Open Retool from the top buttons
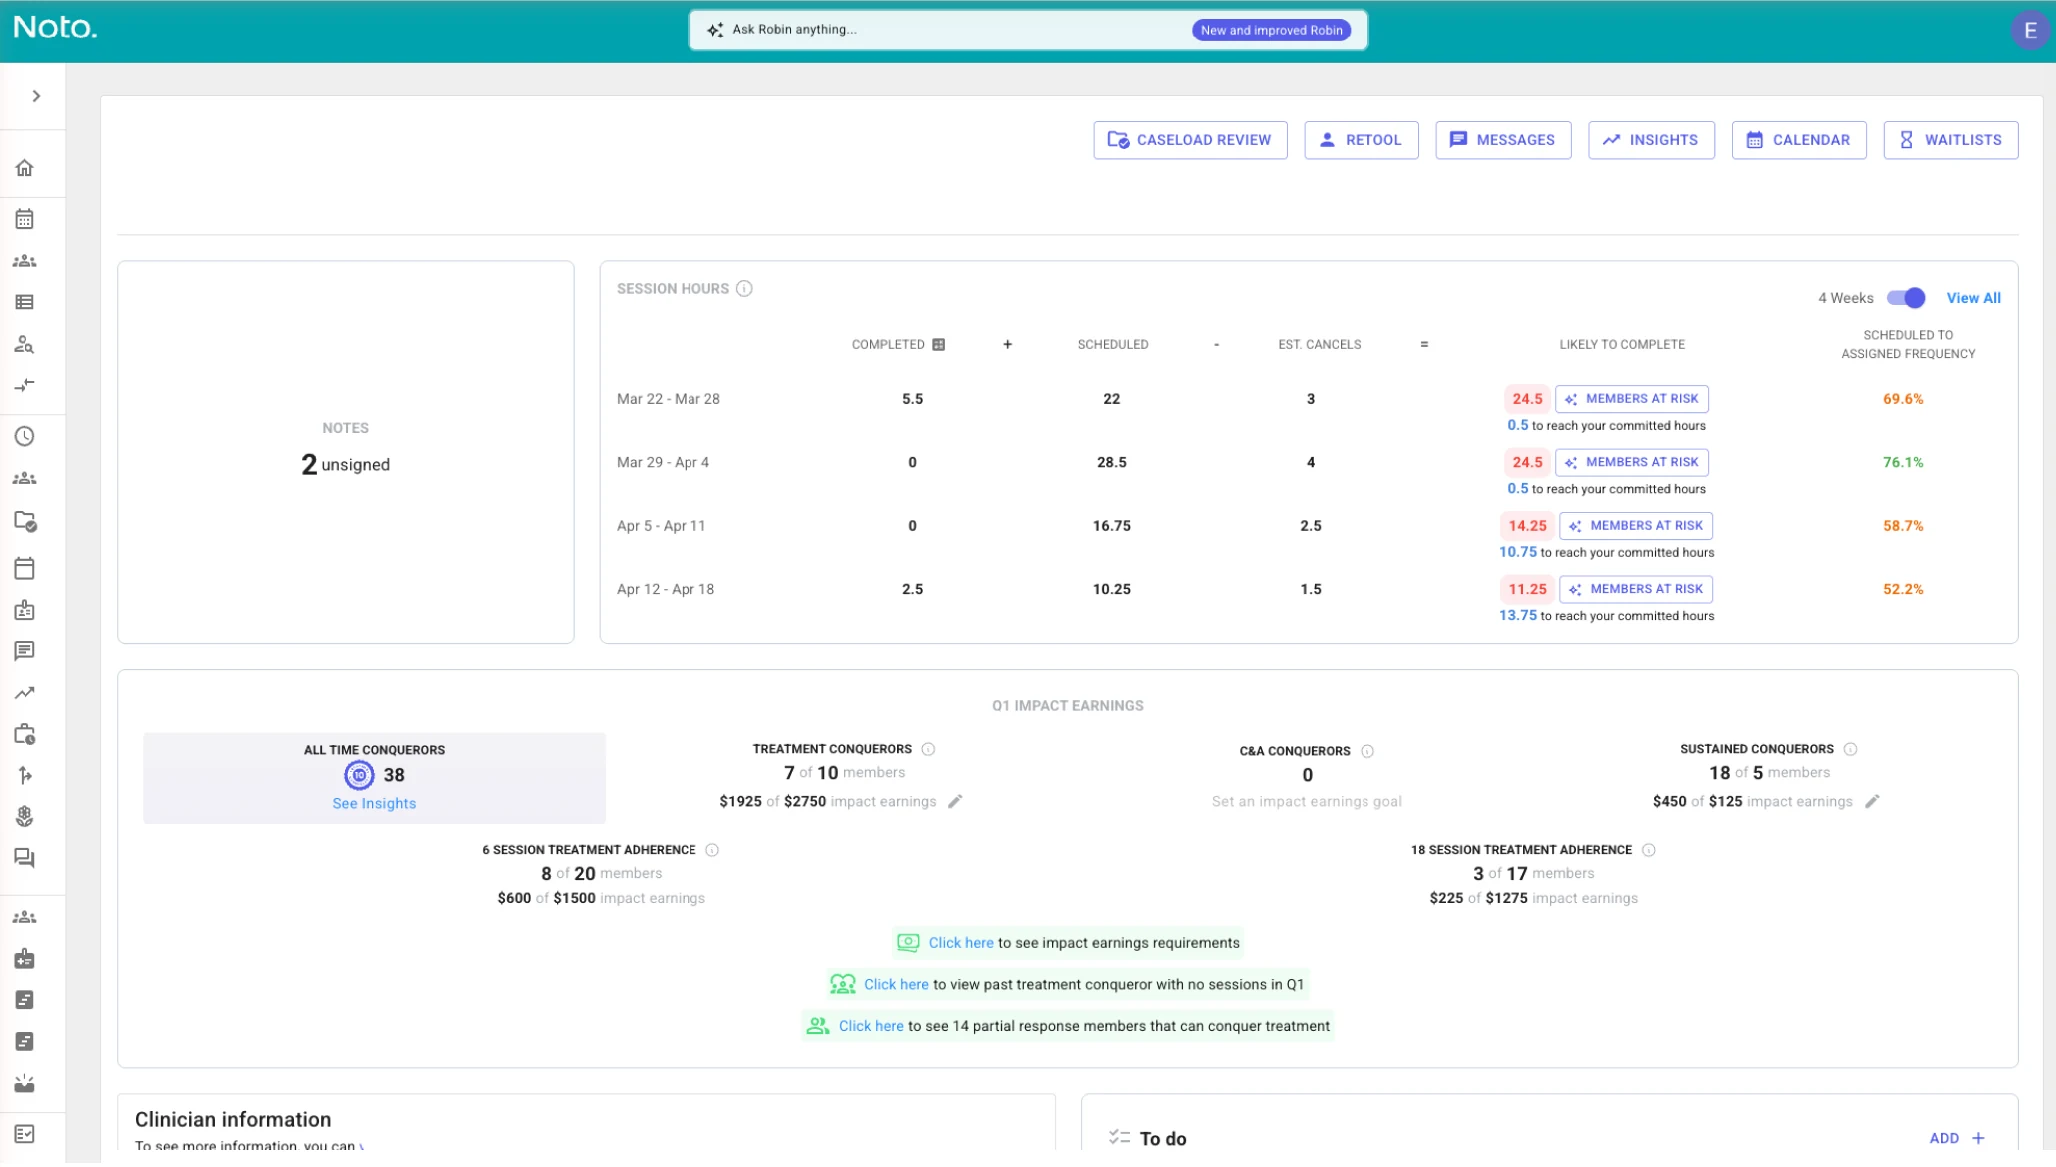2056x1167 pixels. pyautogui.click(x=1361, y=140)
